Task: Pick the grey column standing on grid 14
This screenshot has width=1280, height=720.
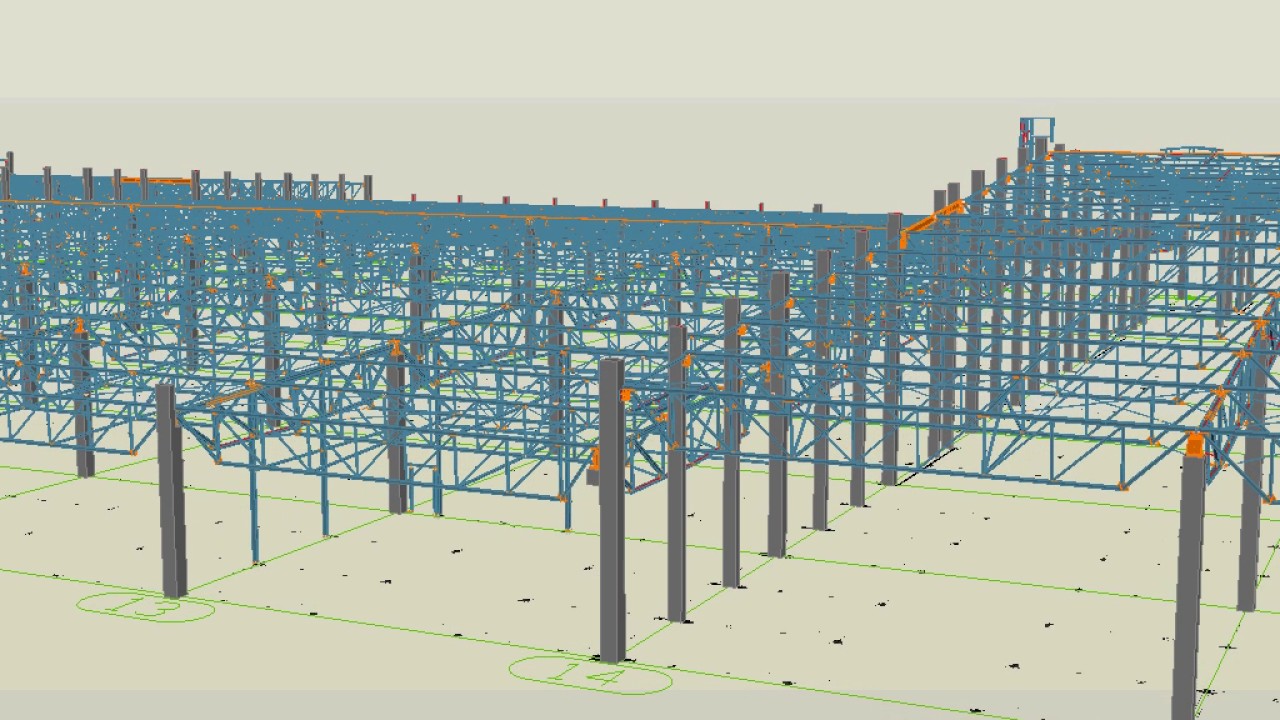Action: (612, 510)
